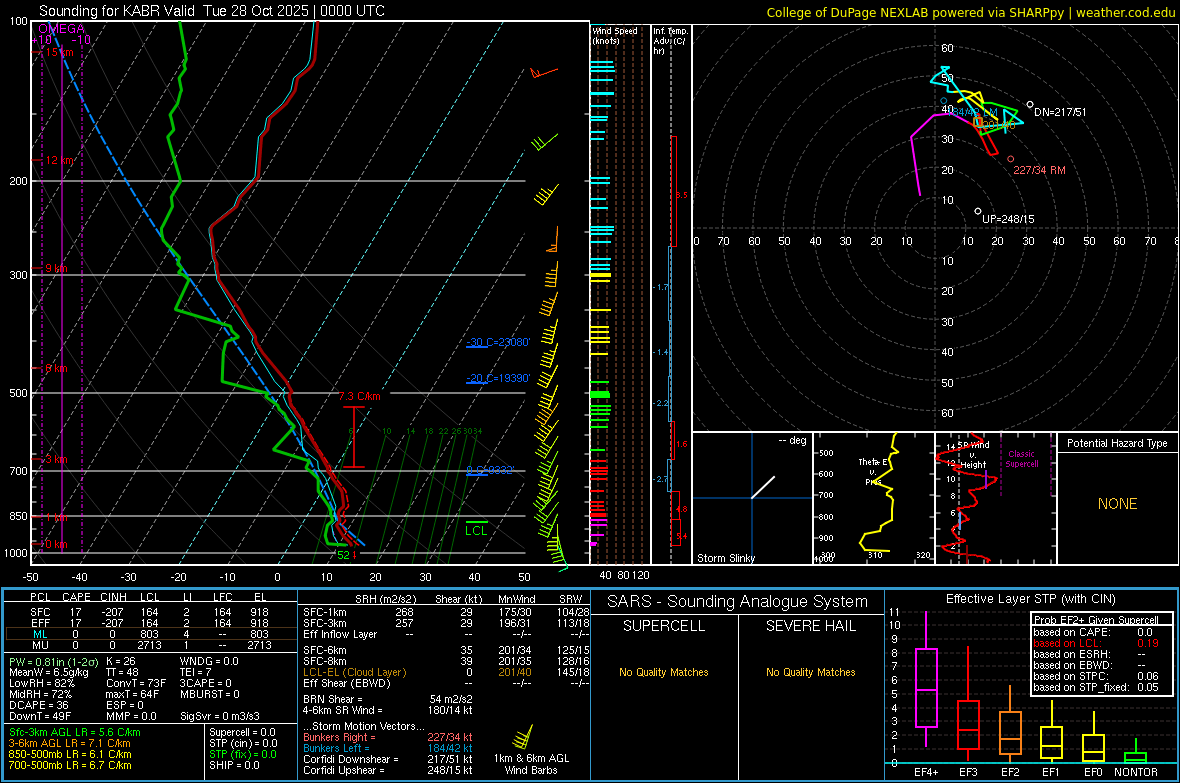Click the green 'PW = 0.81in' value
Screen dimensions: 1180x783
[52, 662]
